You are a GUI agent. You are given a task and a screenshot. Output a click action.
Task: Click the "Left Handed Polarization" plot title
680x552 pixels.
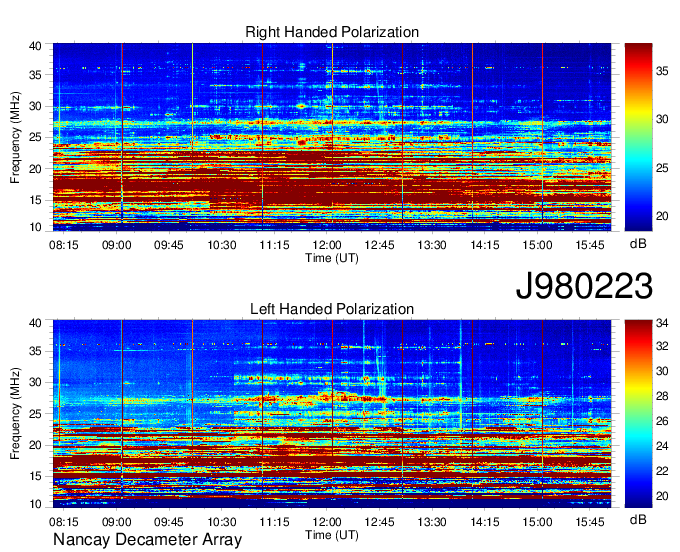click(x=332, y=309)
